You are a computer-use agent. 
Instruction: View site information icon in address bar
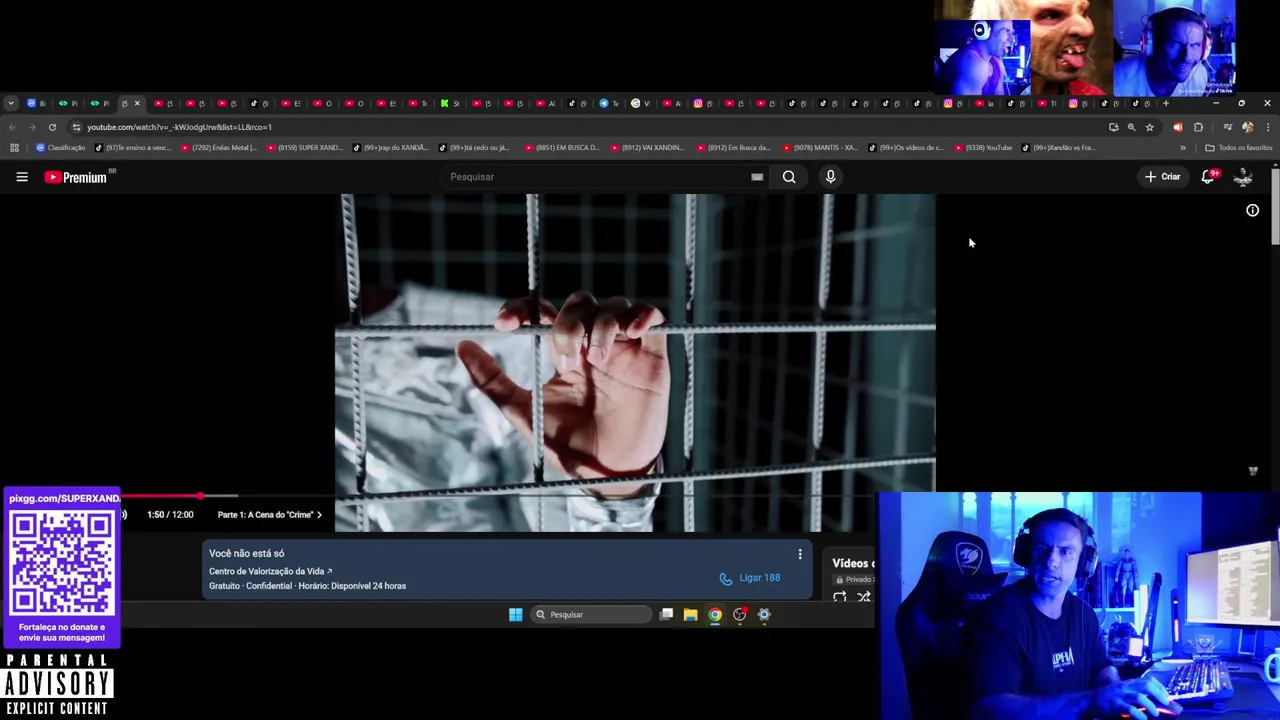(76, 127)
